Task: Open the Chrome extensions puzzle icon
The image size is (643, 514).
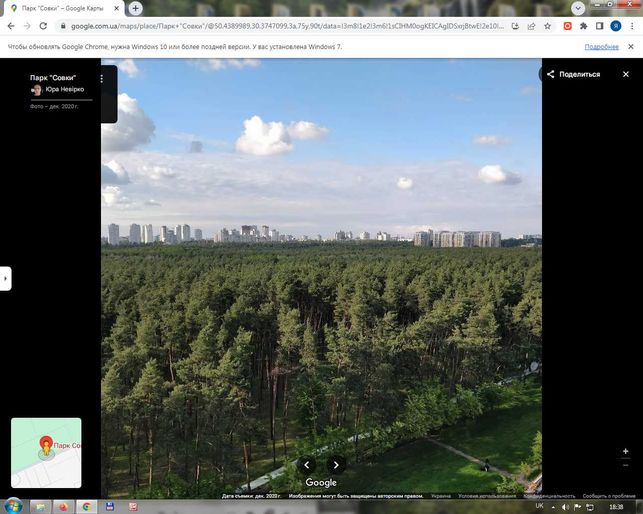Action: [584, 26]
